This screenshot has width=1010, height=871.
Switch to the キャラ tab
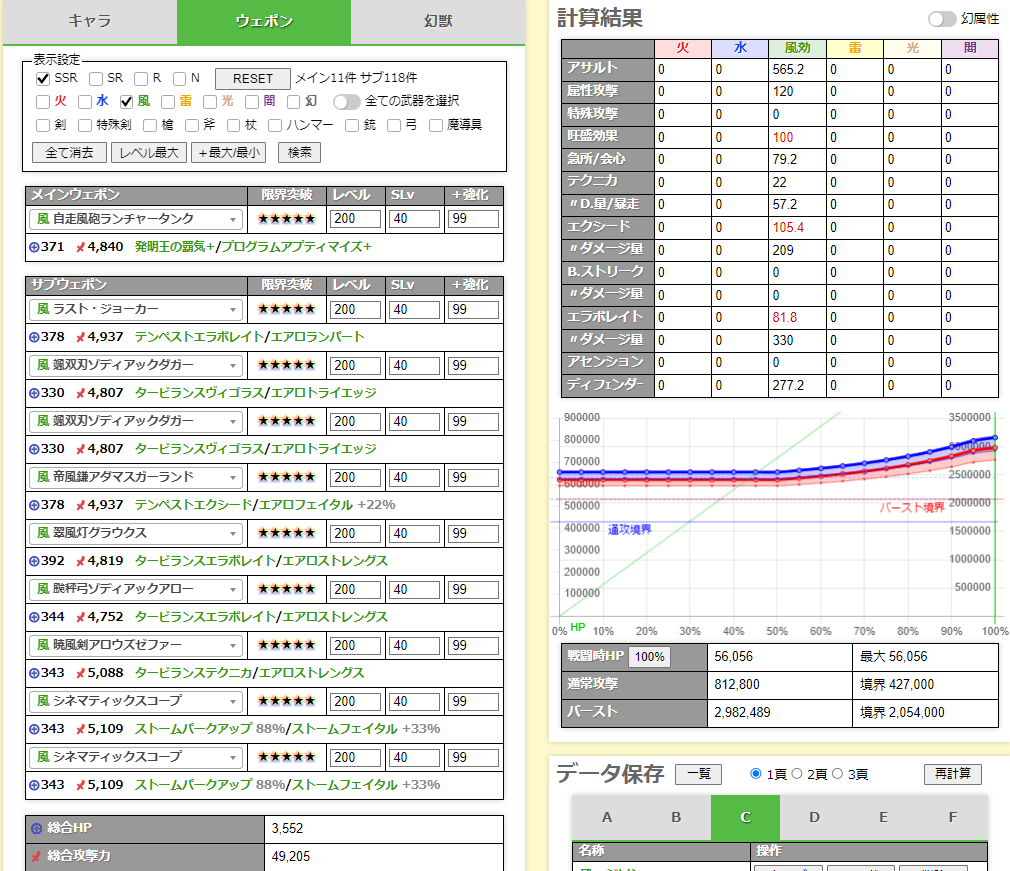(x=88, y=21)
